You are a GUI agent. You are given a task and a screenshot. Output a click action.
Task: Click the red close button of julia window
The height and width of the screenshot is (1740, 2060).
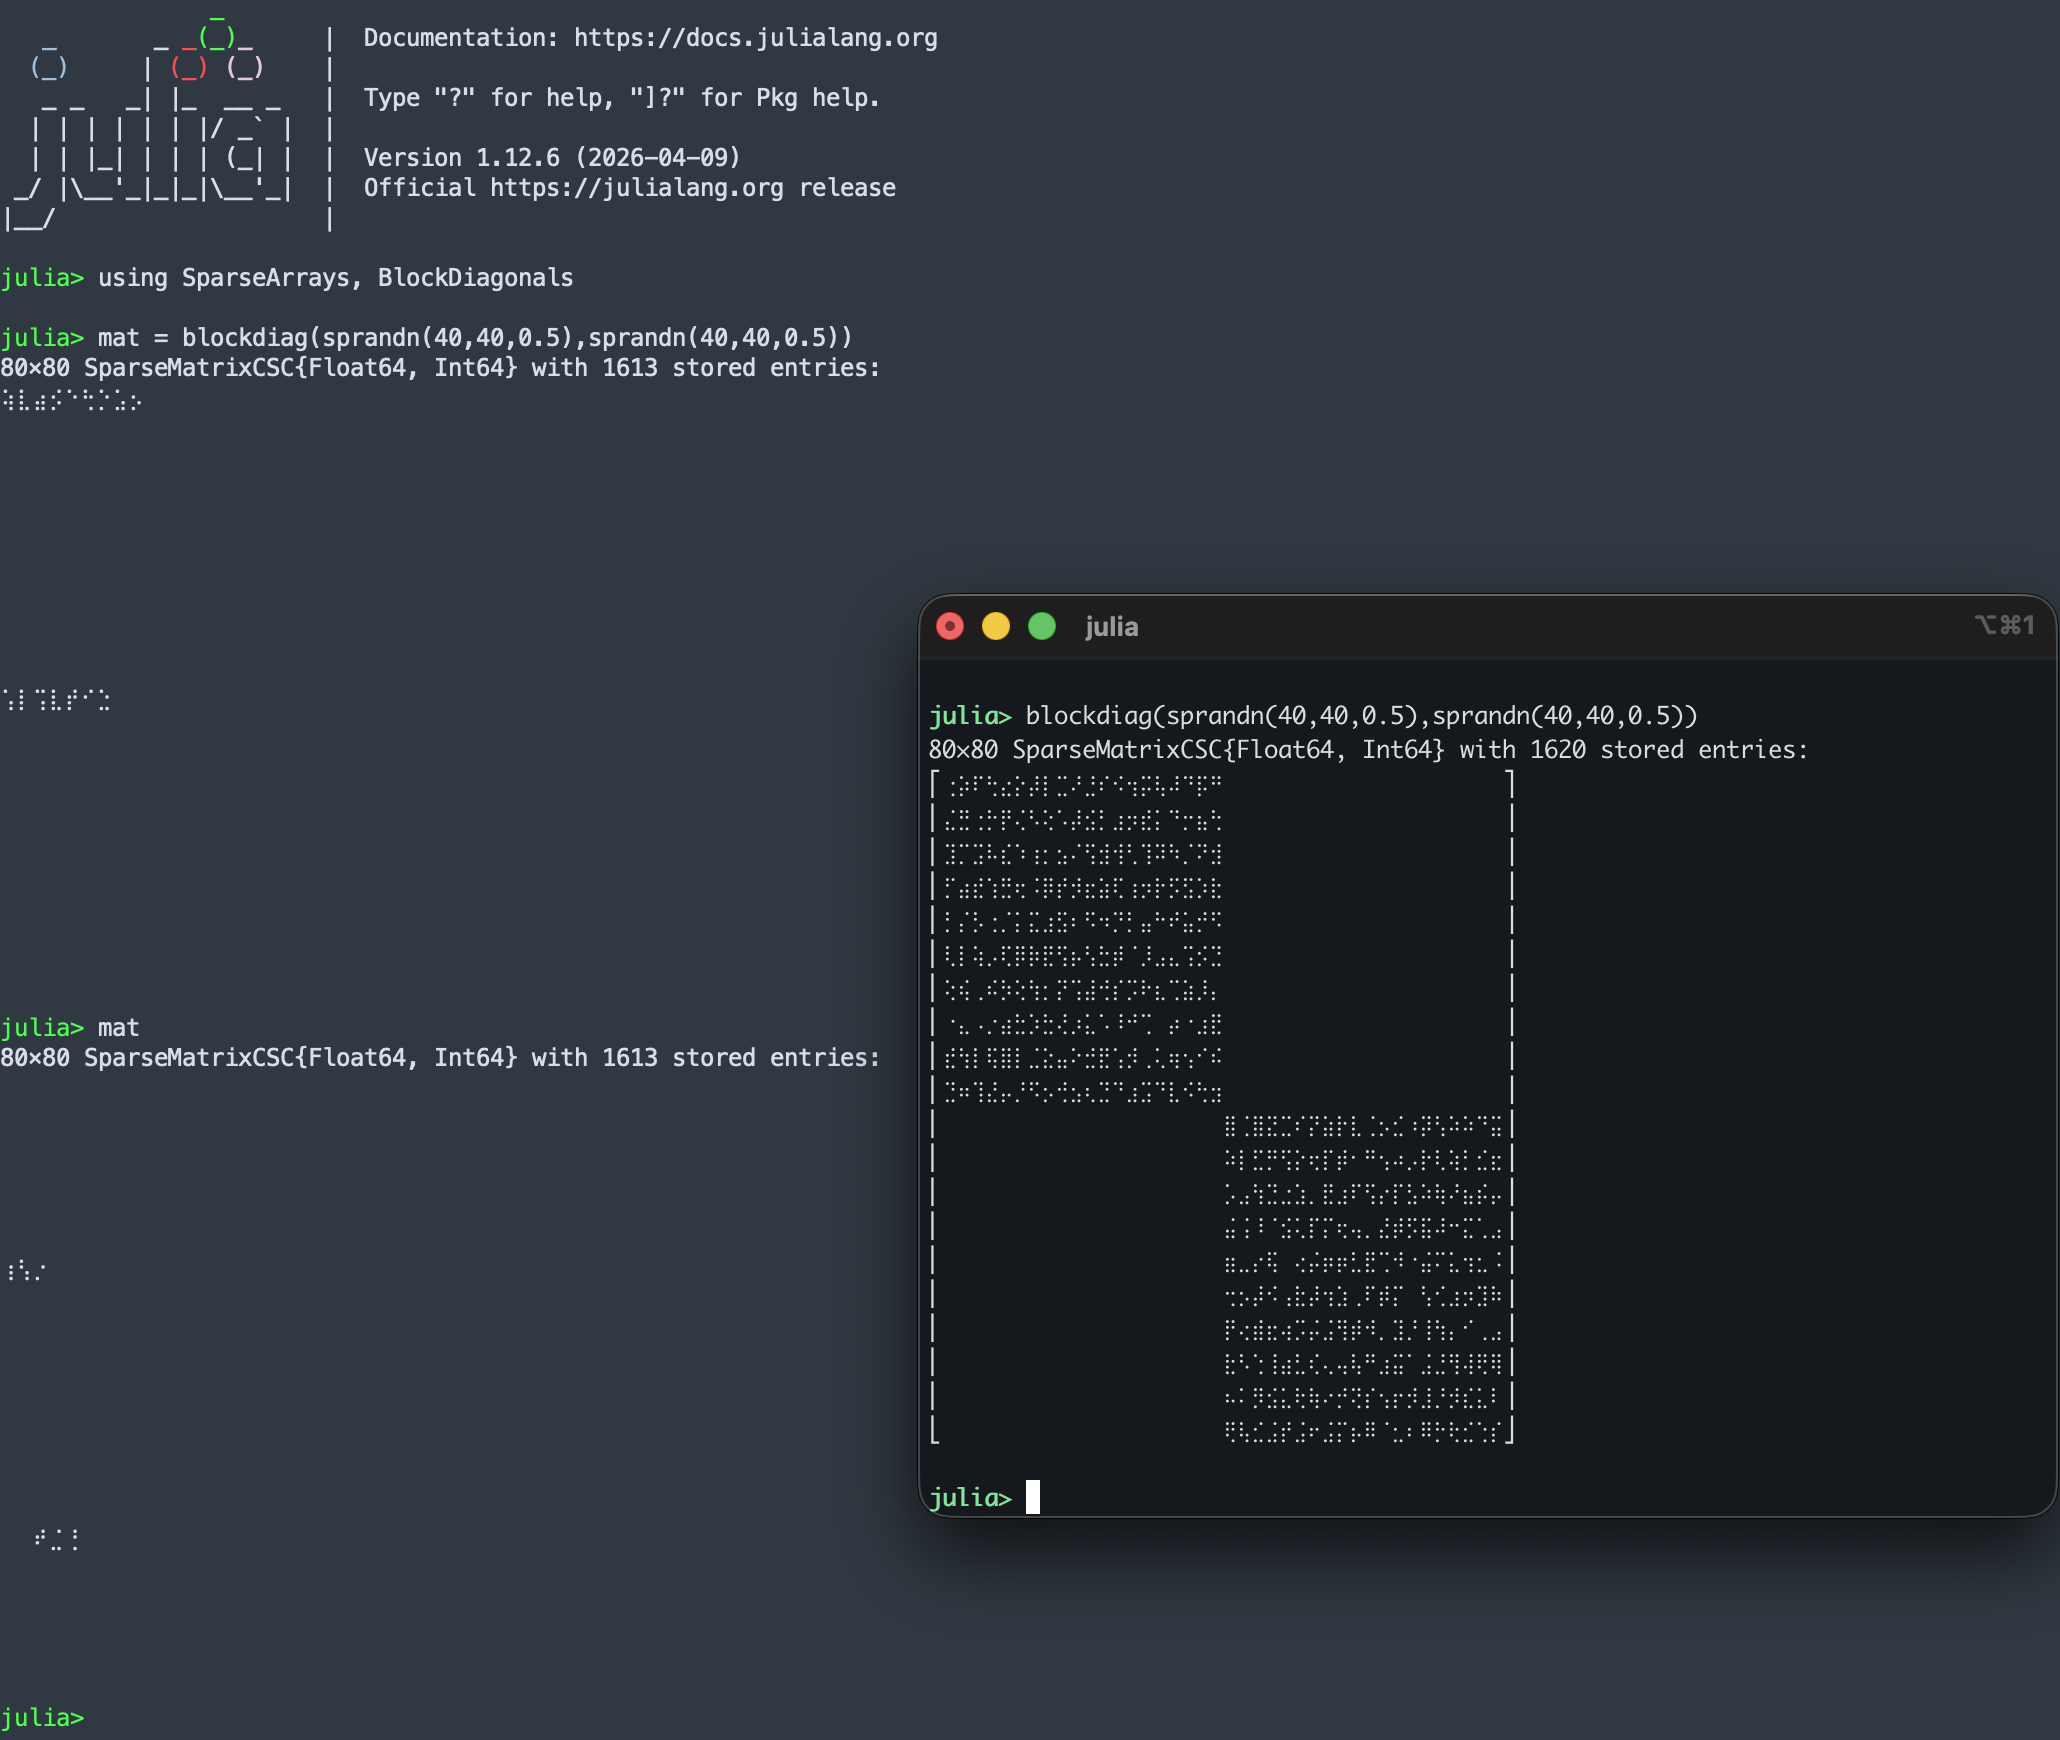coord(950,626)
